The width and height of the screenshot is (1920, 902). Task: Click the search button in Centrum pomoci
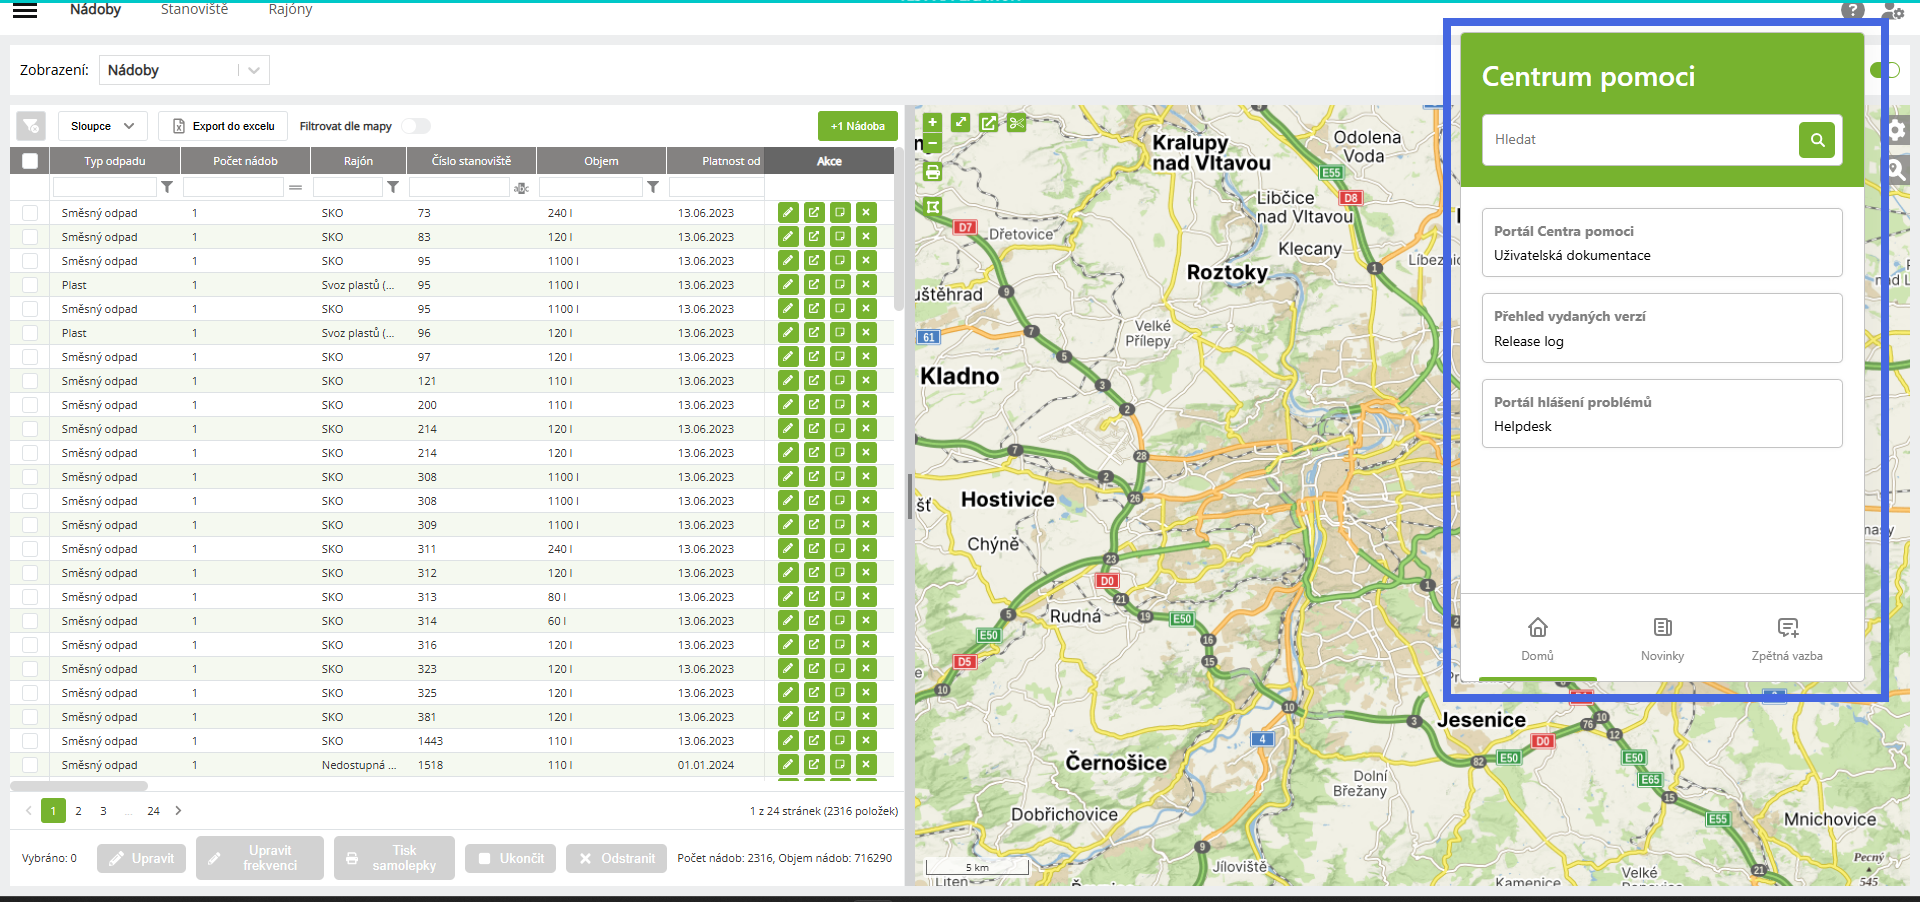click(1817, 140)
